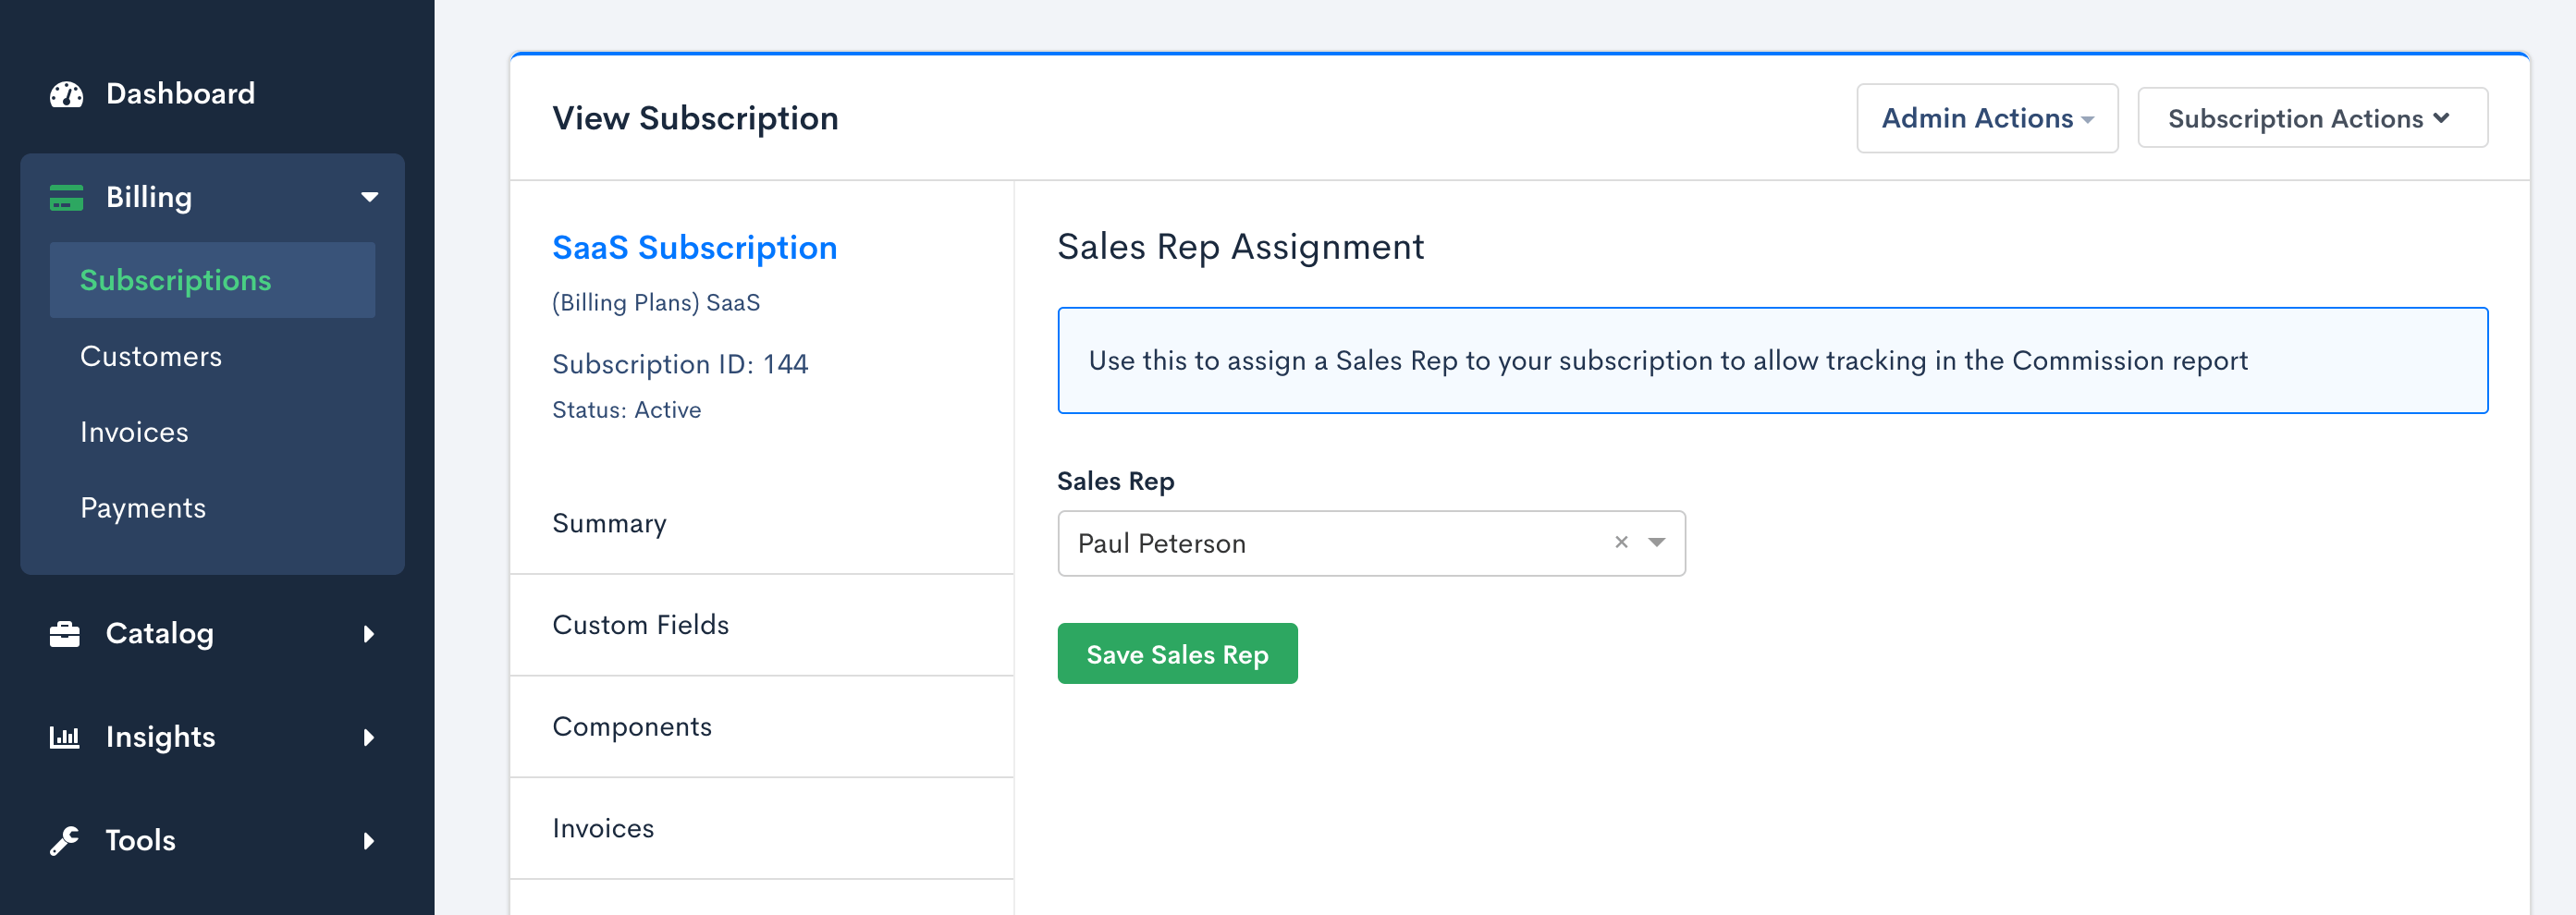Go to Subscriptions in the sidebar
Image resolution: width=2576 pixels, height=915 pixels.
176,280
